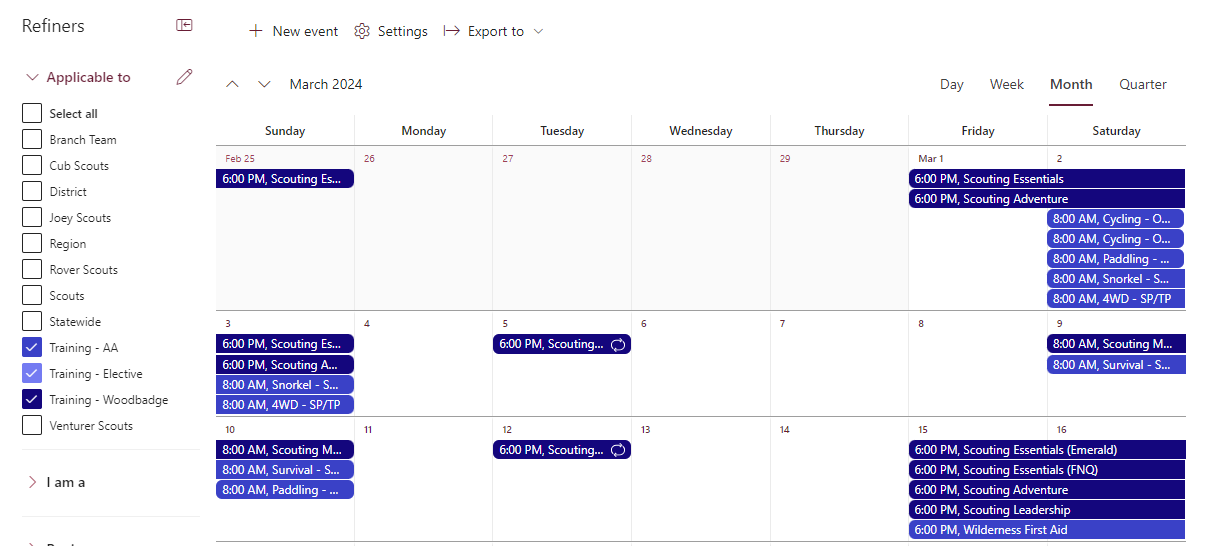Image resolution: width=1232 pixels, height=546 pixels.
Task: Click recurring icon on March 5 event
Action: [618, 344]
